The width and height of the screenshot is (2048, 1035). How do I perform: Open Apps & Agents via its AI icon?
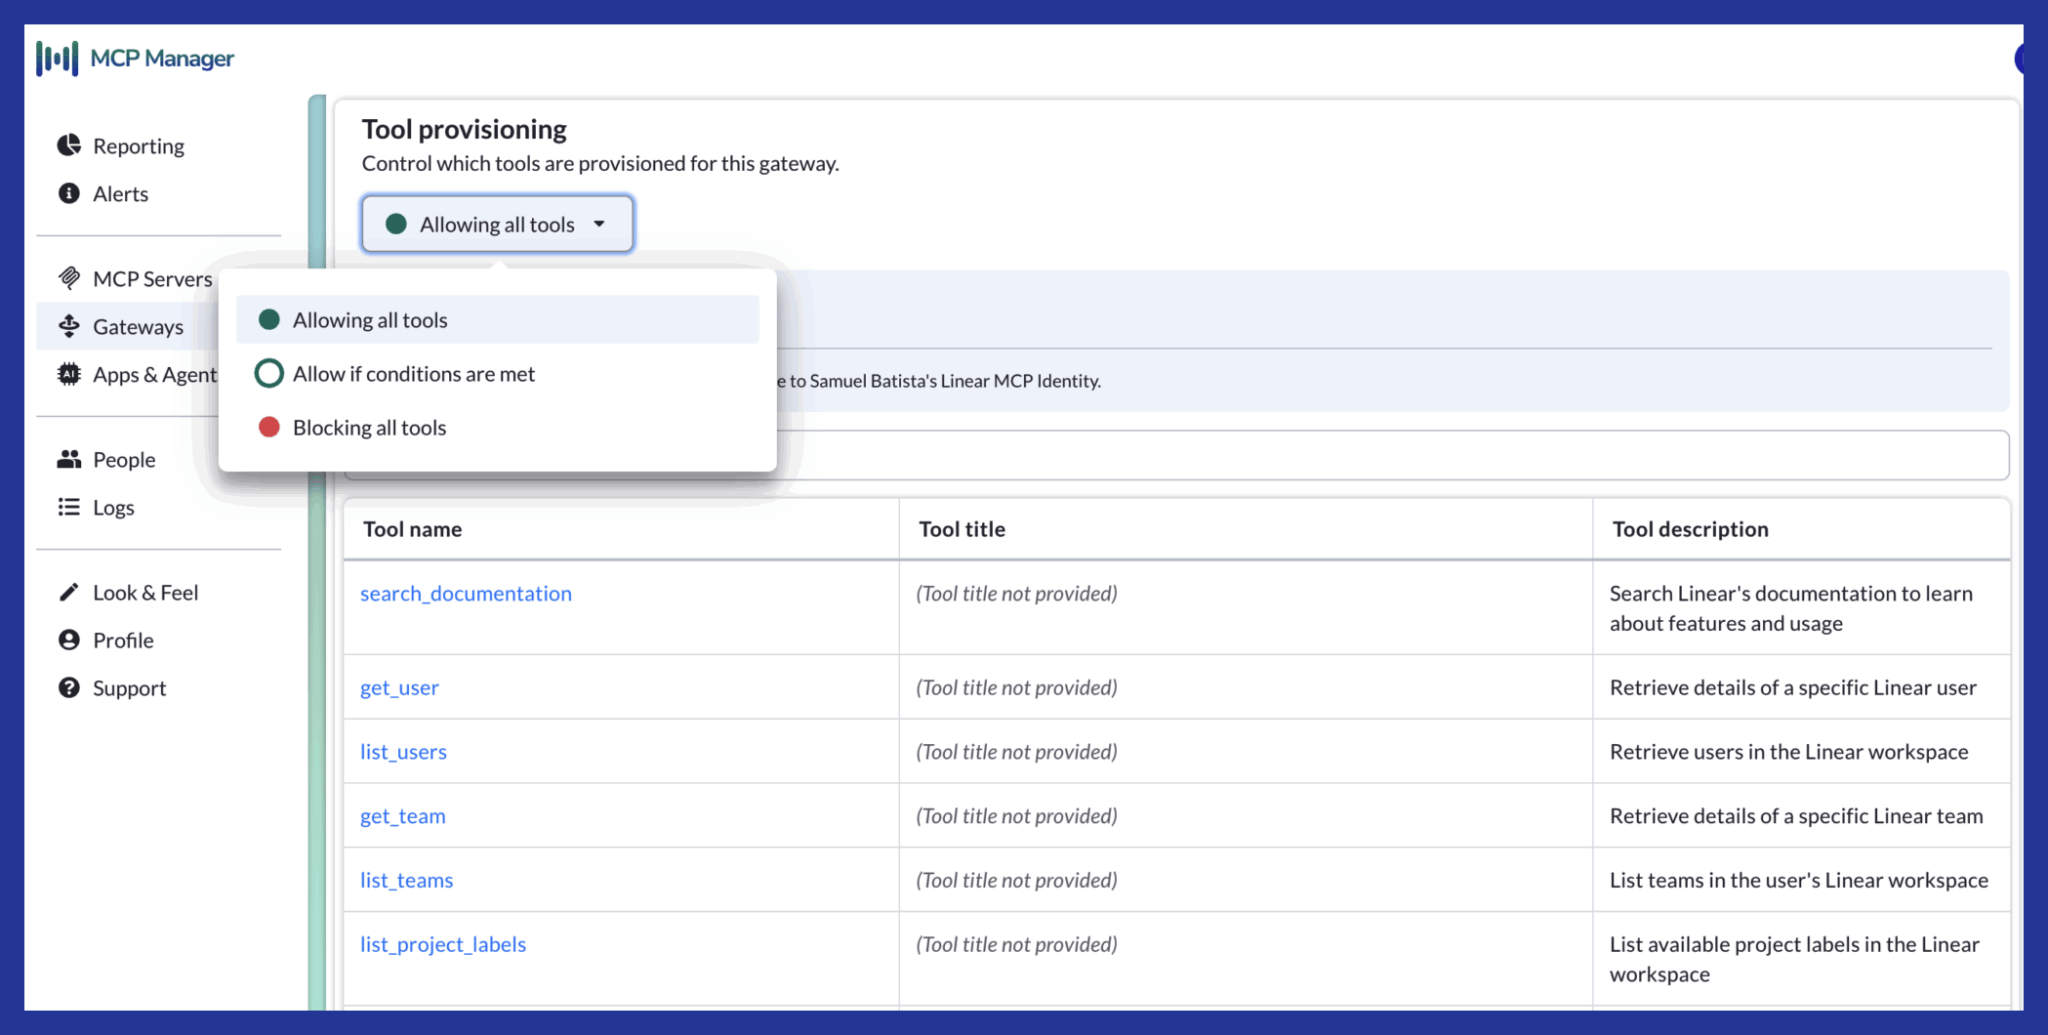pyautogui.click(x=67, y=374)
